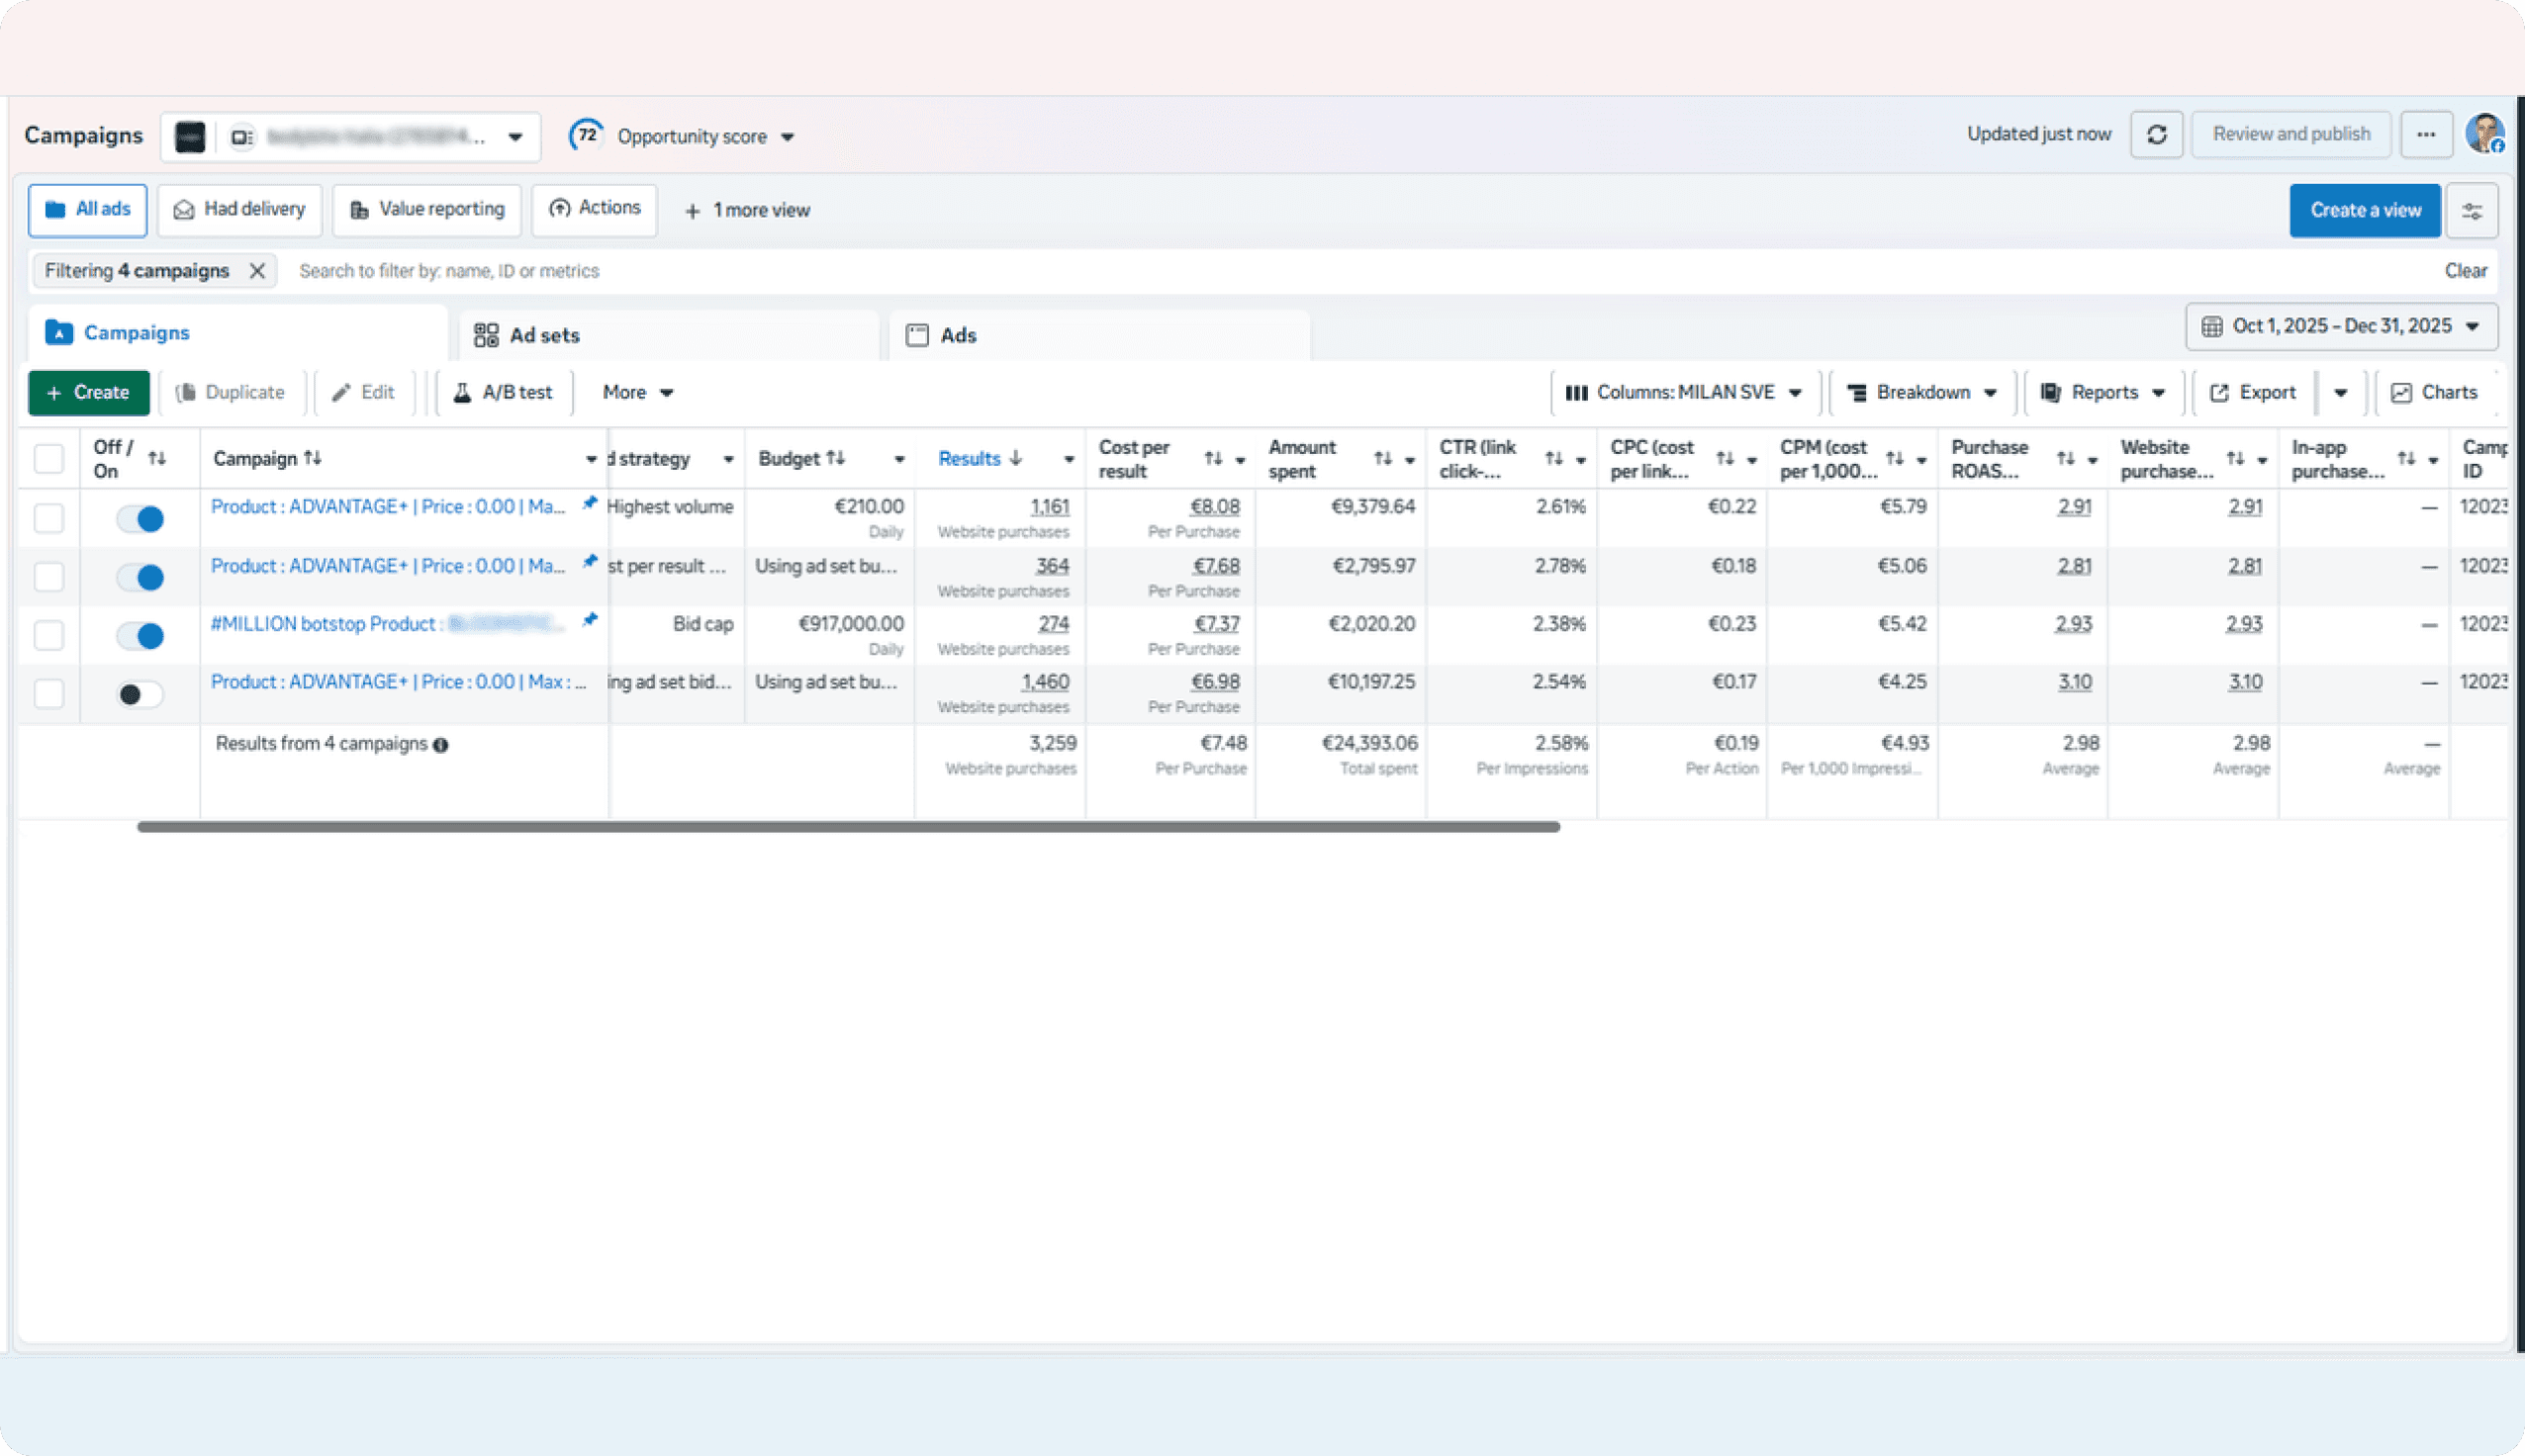Screen dimensions: 2525x1456
Task: Open the view settings sliders icon
Action: pos(2472,211)
